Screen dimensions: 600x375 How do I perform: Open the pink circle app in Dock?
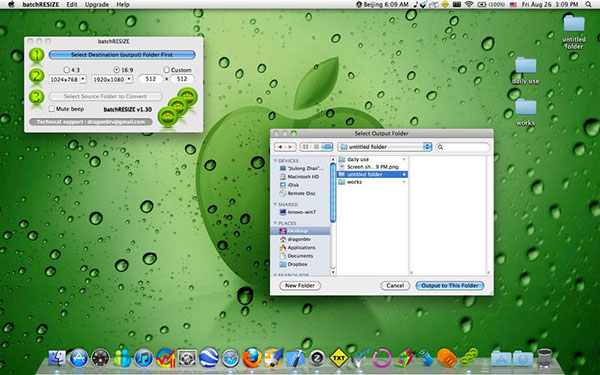coord(382,359)
